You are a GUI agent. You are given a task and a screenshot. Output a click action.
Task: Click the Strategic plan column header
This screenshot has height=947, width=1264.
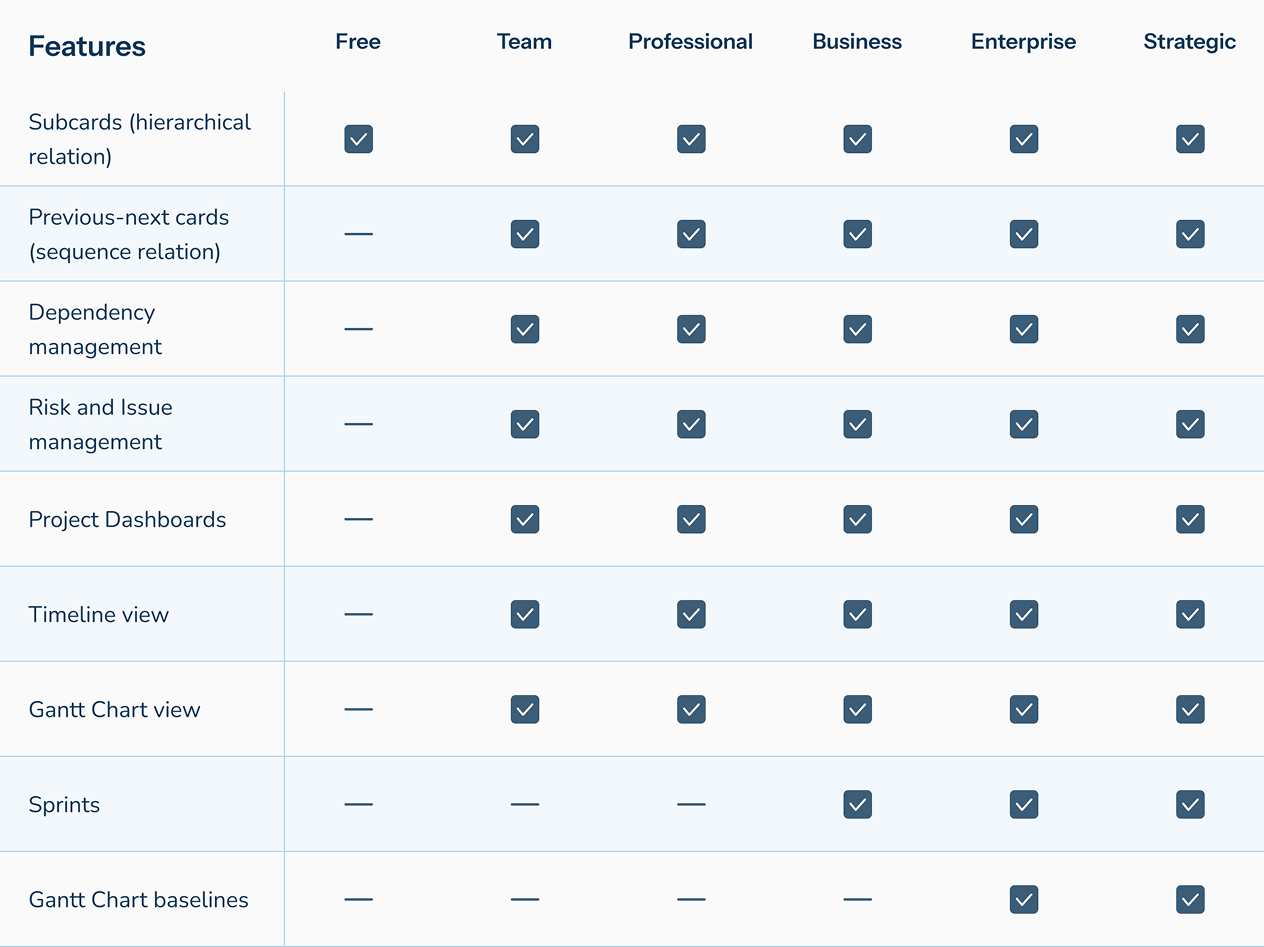[1190, 42]
